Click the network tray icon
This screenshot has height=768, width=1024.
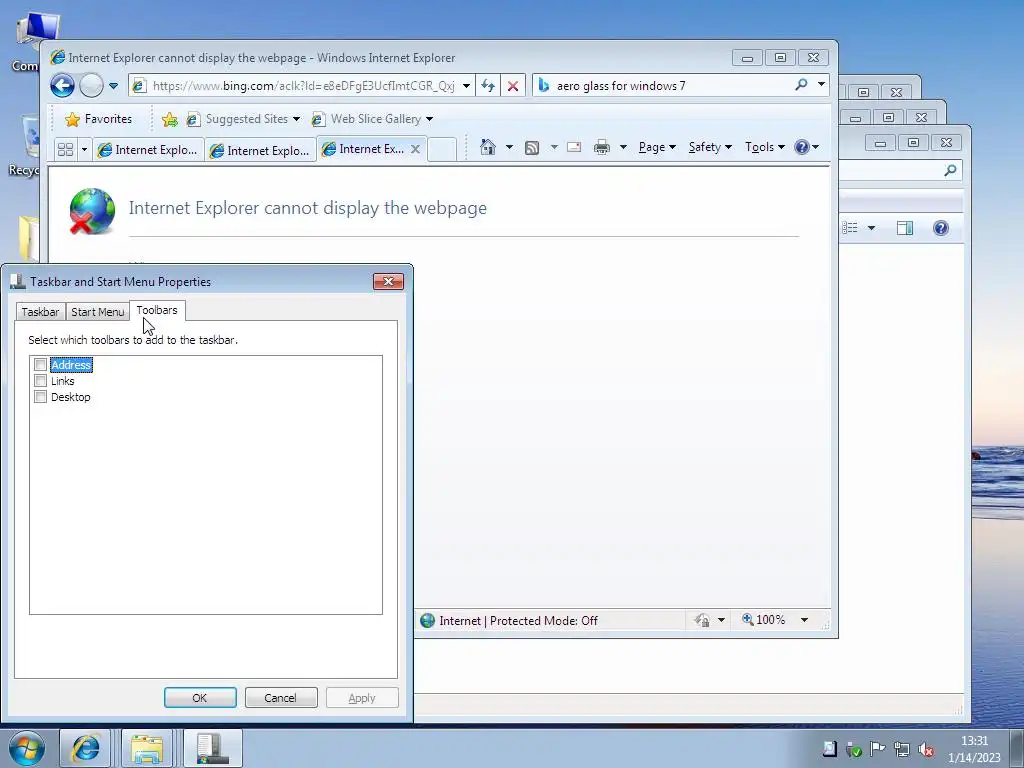[902, 749]
